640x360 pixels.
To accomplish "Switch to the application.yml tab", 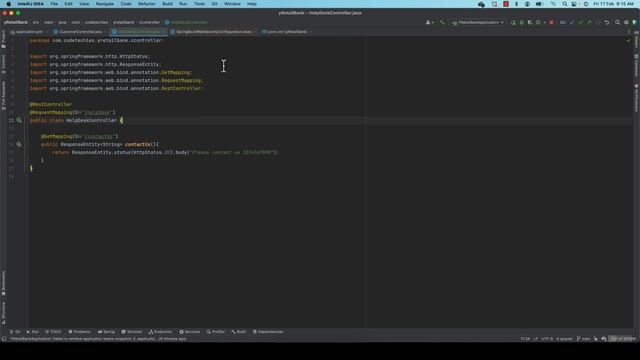I will click(x=27, y=31).
